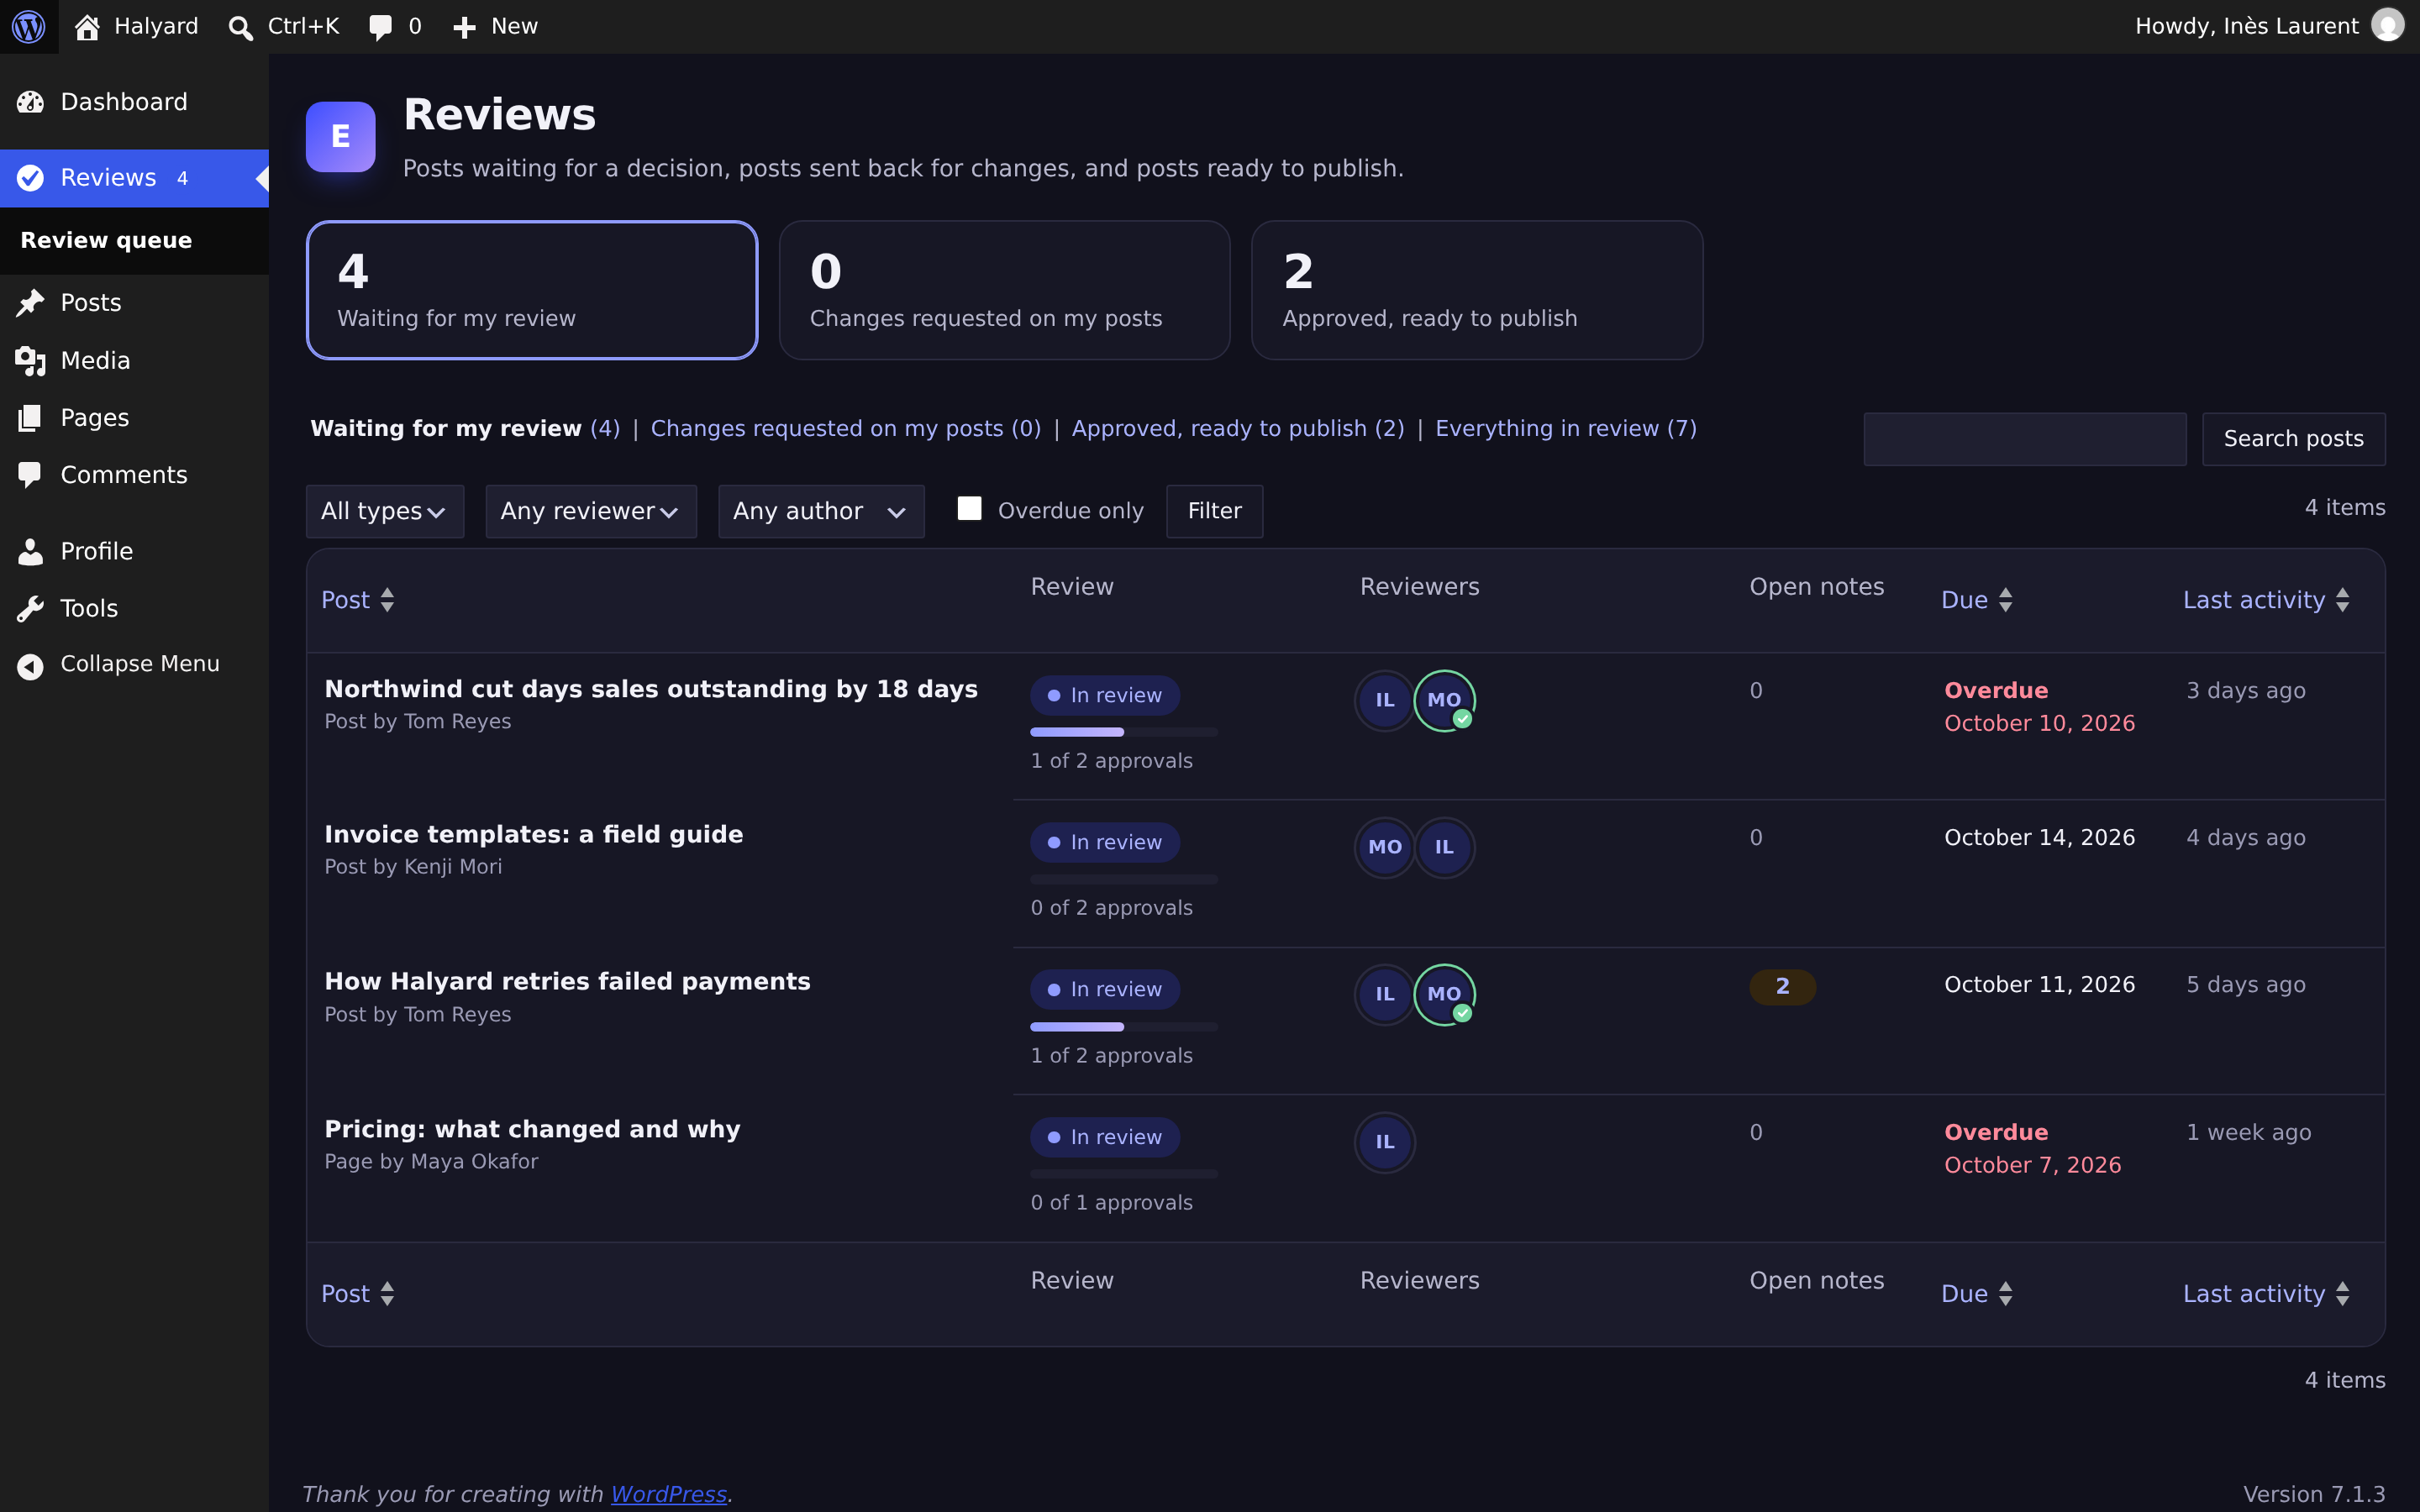2420x1512 pixels.
Task: Click the Tools wrench icon
Action: (30, 608)
